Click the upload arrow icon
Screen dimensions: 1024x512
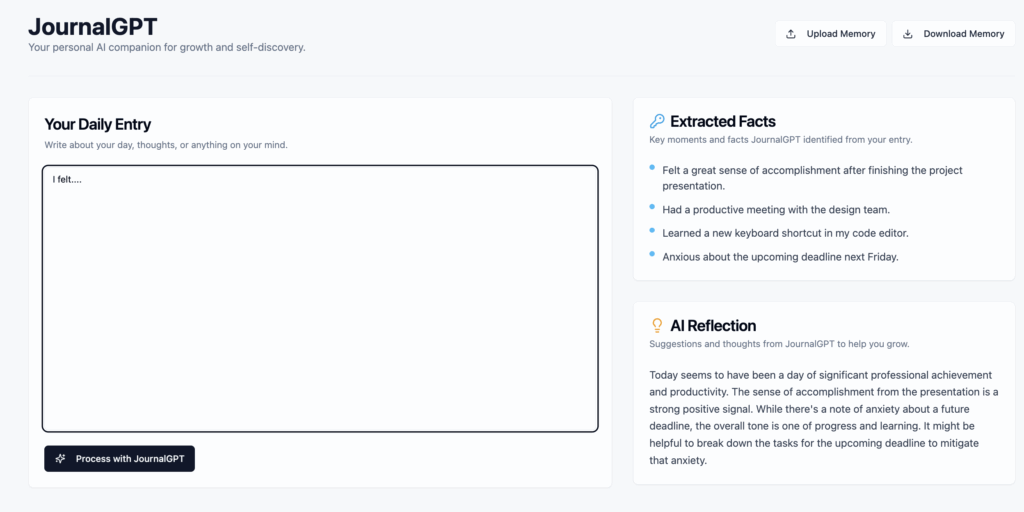click(790, 34)
